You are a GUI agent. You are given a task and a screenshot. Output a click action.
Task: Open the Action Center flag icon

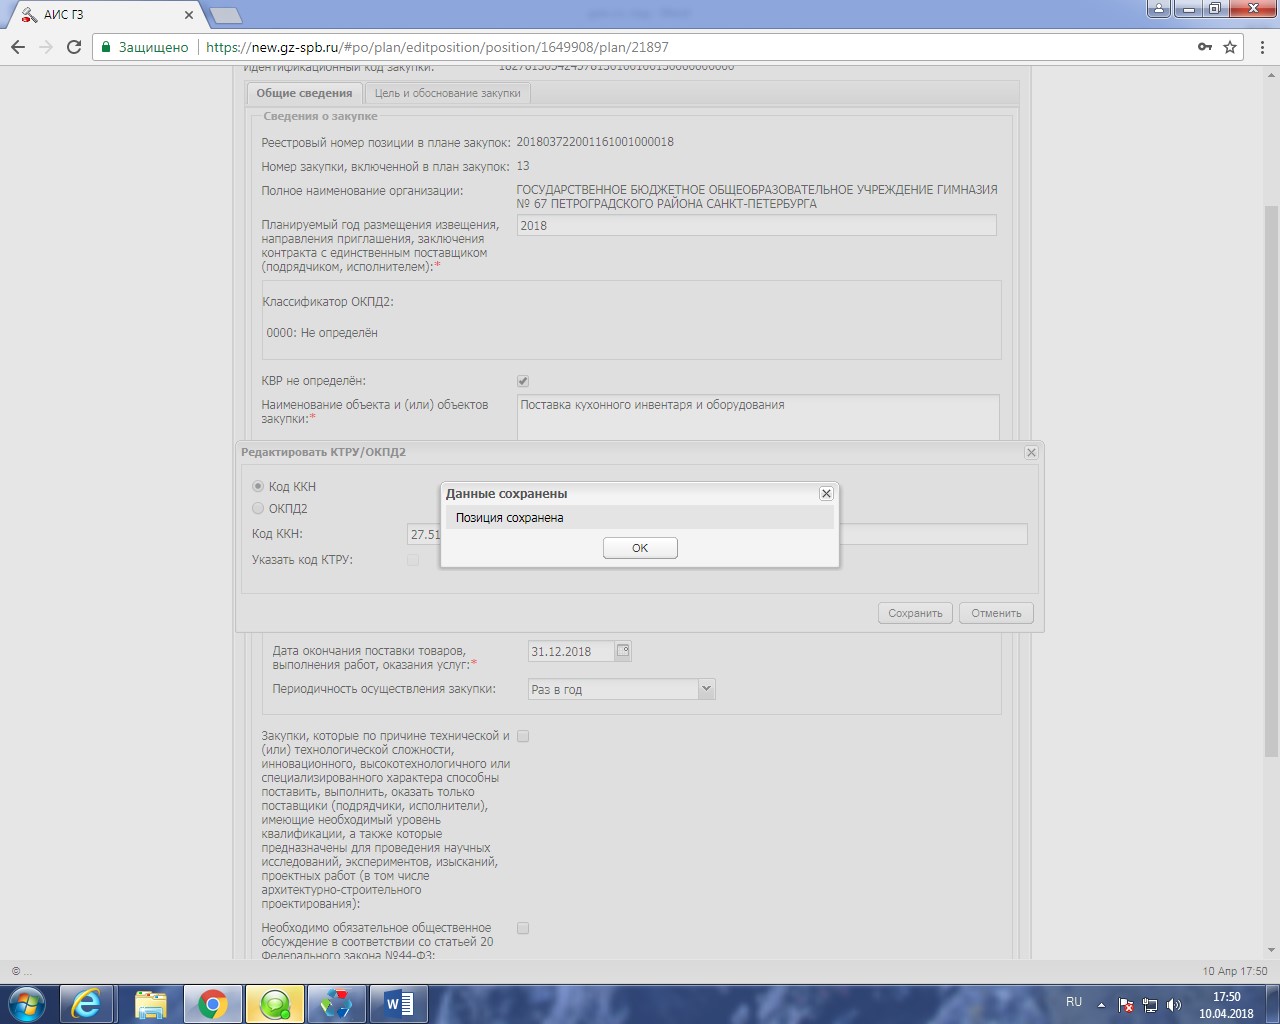[x=1126, y=1005]
